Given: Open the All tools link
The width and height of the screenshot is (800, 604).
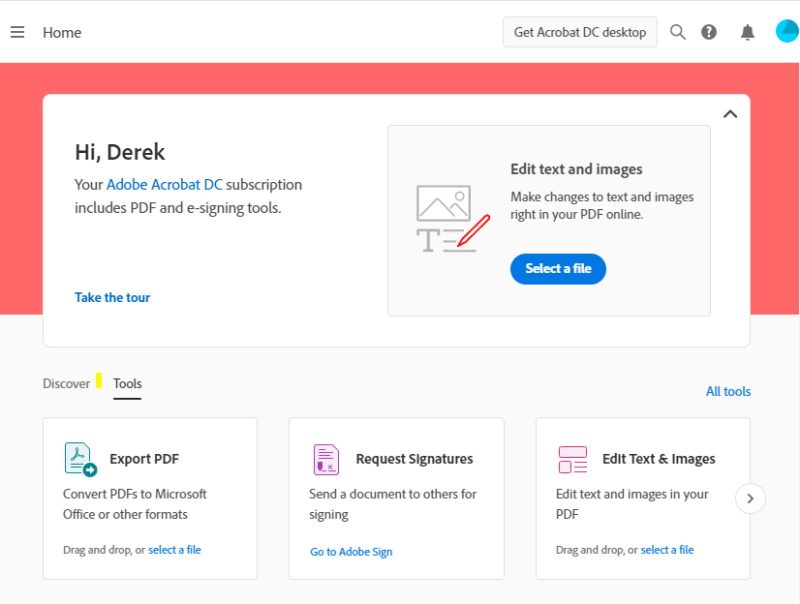Looking at the screenshot, I should pos(728,391).
